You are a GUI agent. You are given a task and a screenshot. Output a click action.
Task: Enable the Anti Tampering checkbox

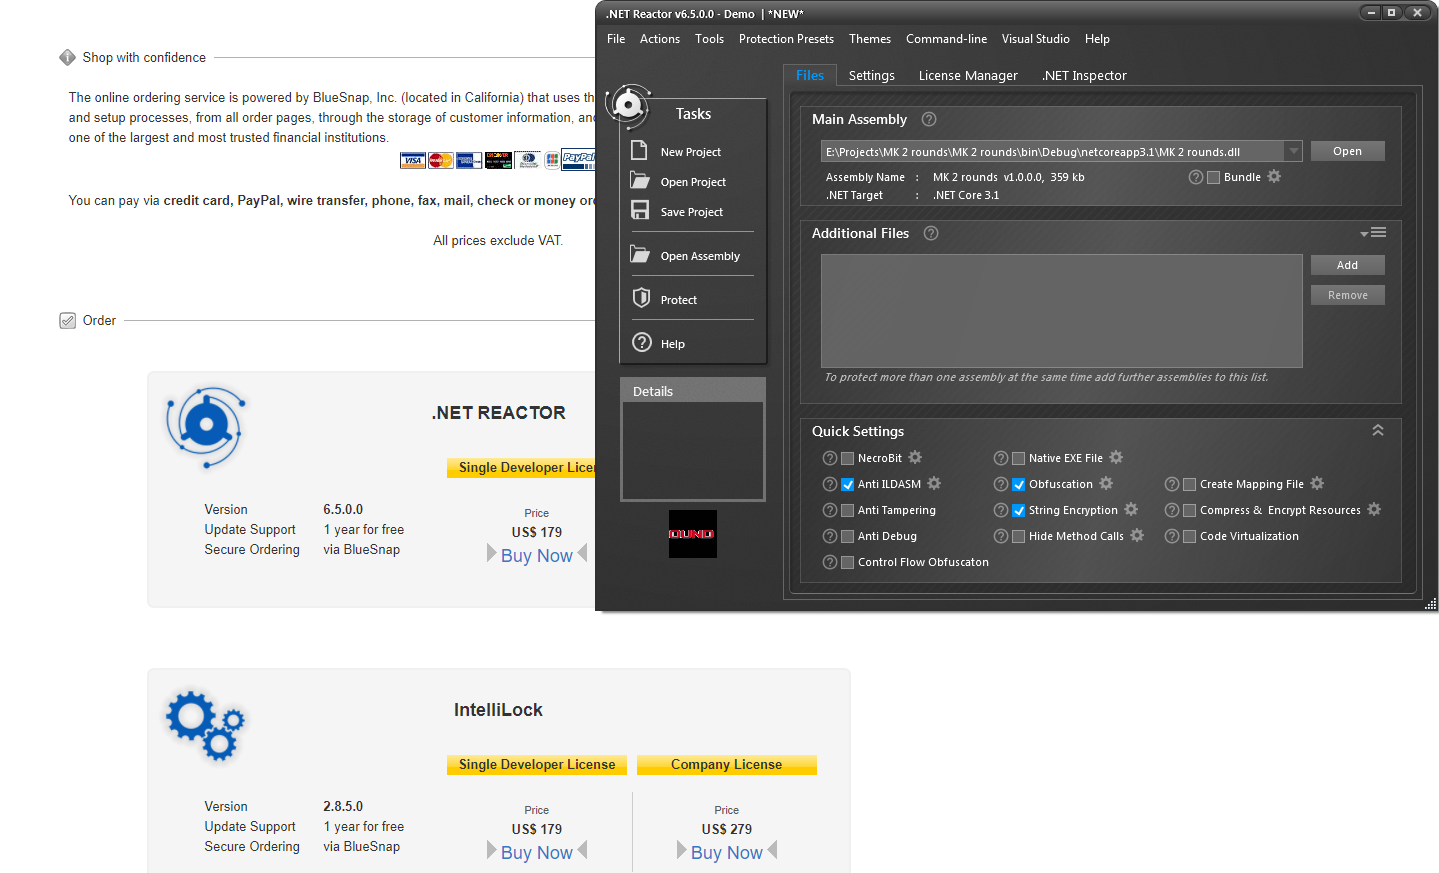click(x=848, y=510)
